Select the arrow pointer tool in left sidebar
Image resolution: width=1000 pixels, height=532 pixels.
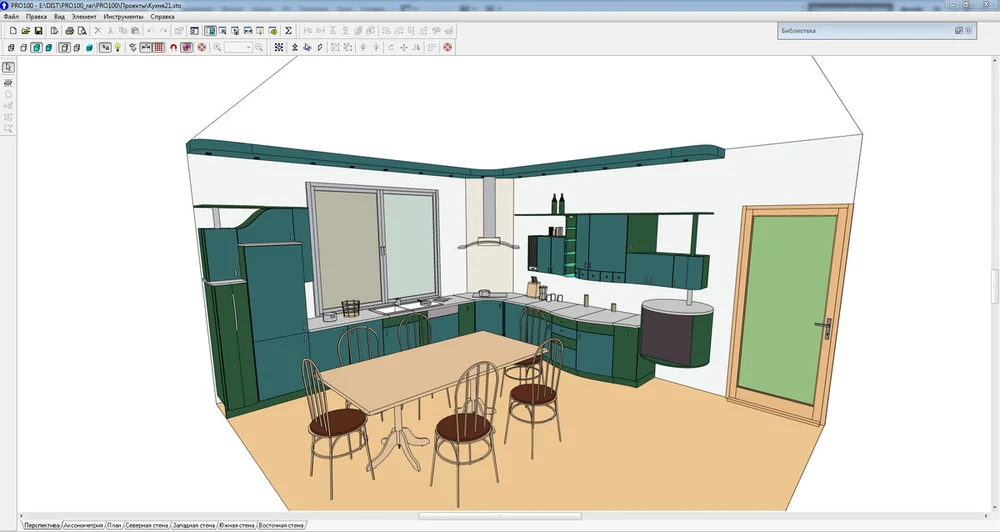click(8, 67)
